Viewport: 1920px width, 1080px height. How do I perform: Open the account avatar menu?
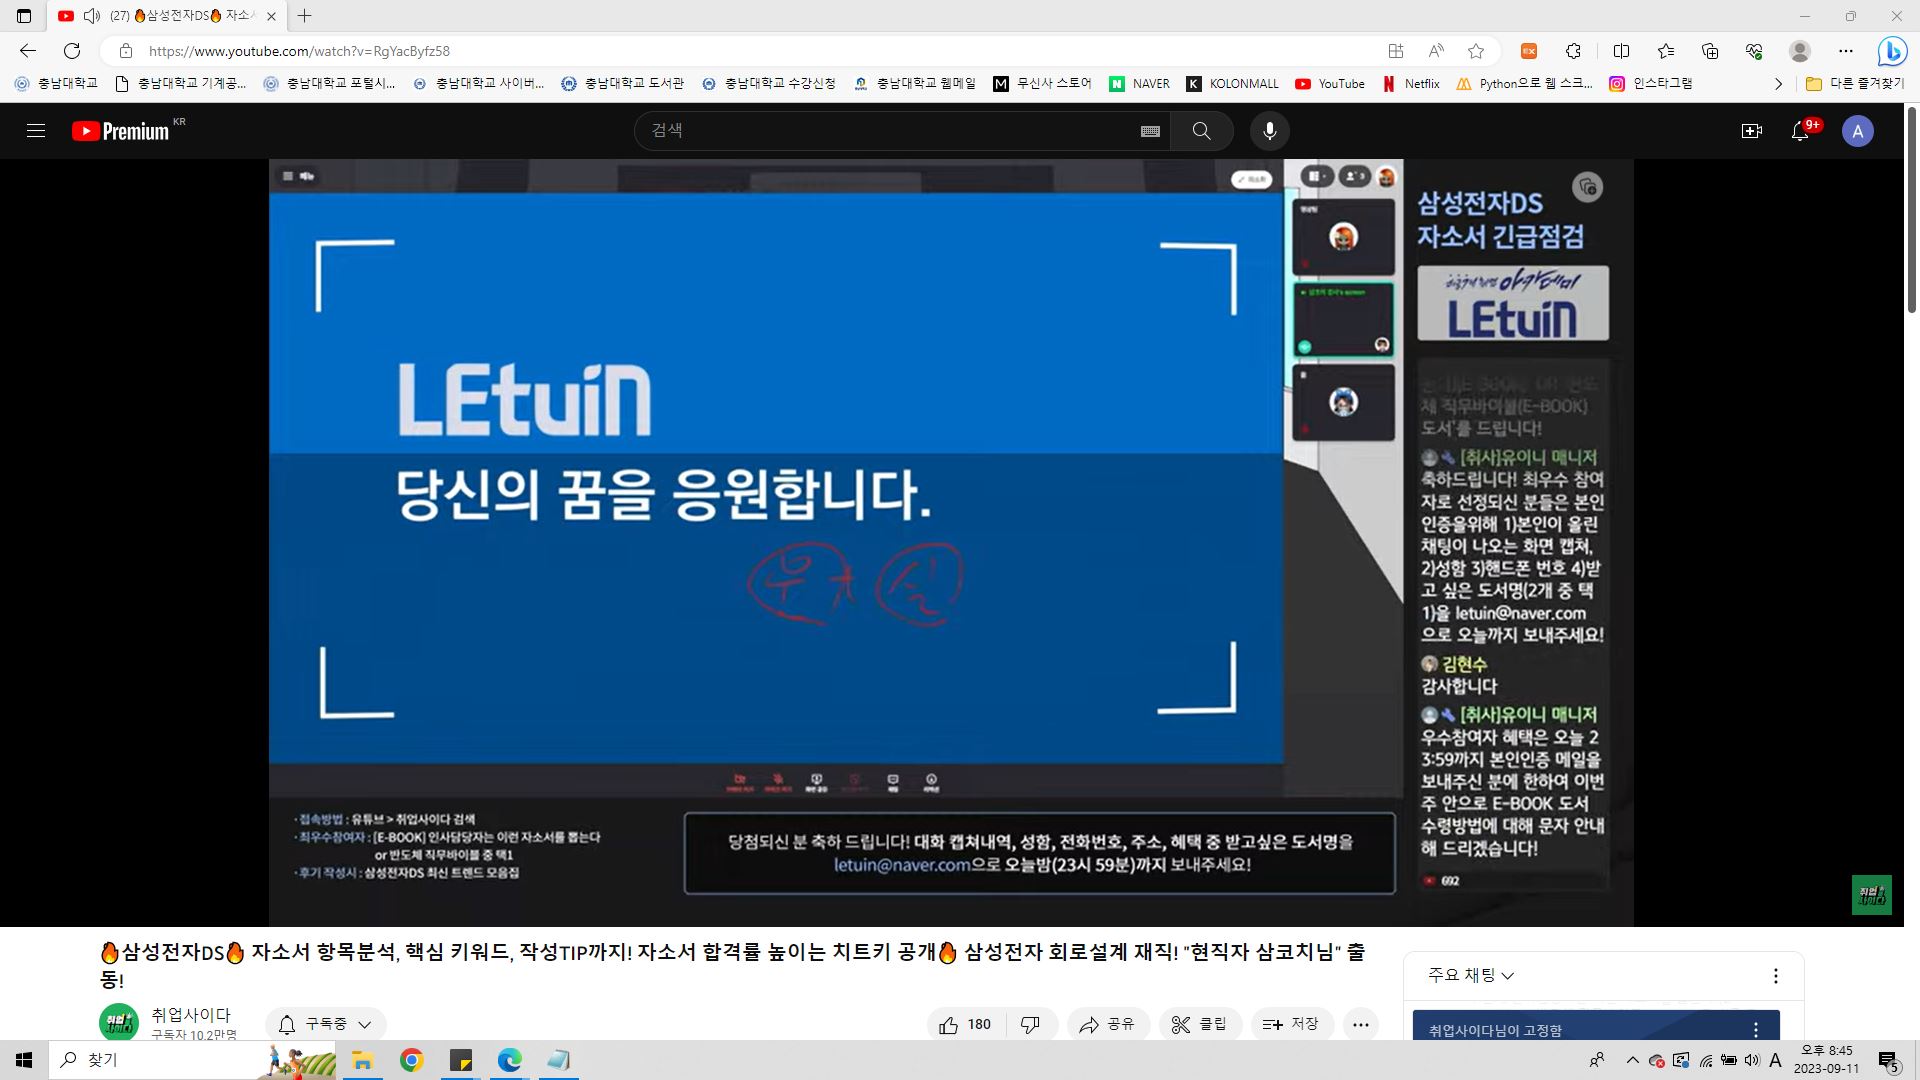[1857, 131]
